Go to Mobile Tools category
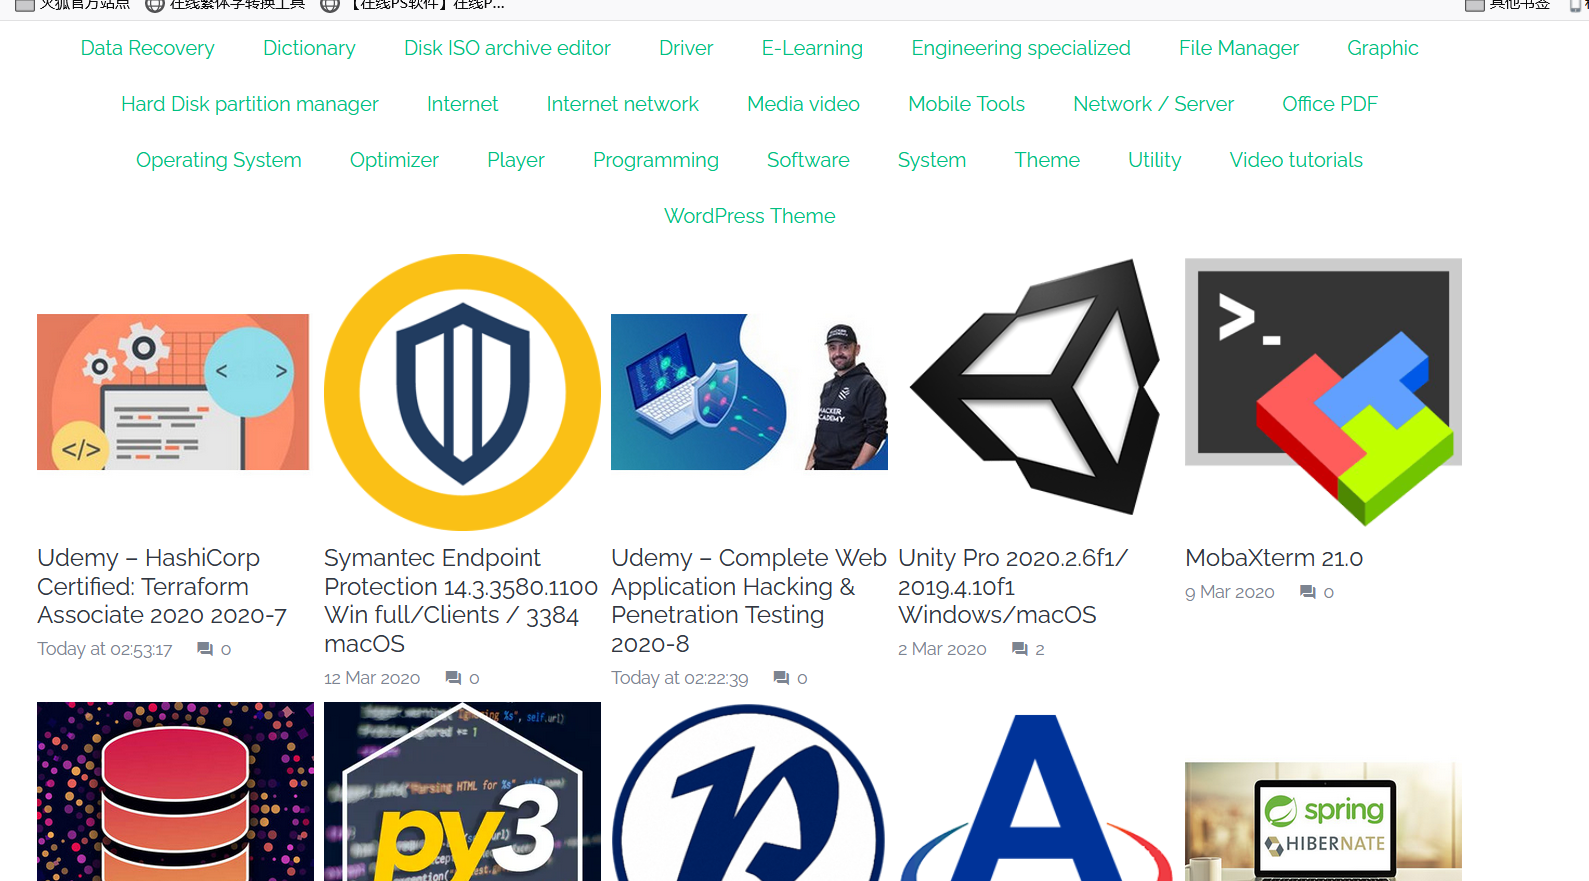 point(966,104)
